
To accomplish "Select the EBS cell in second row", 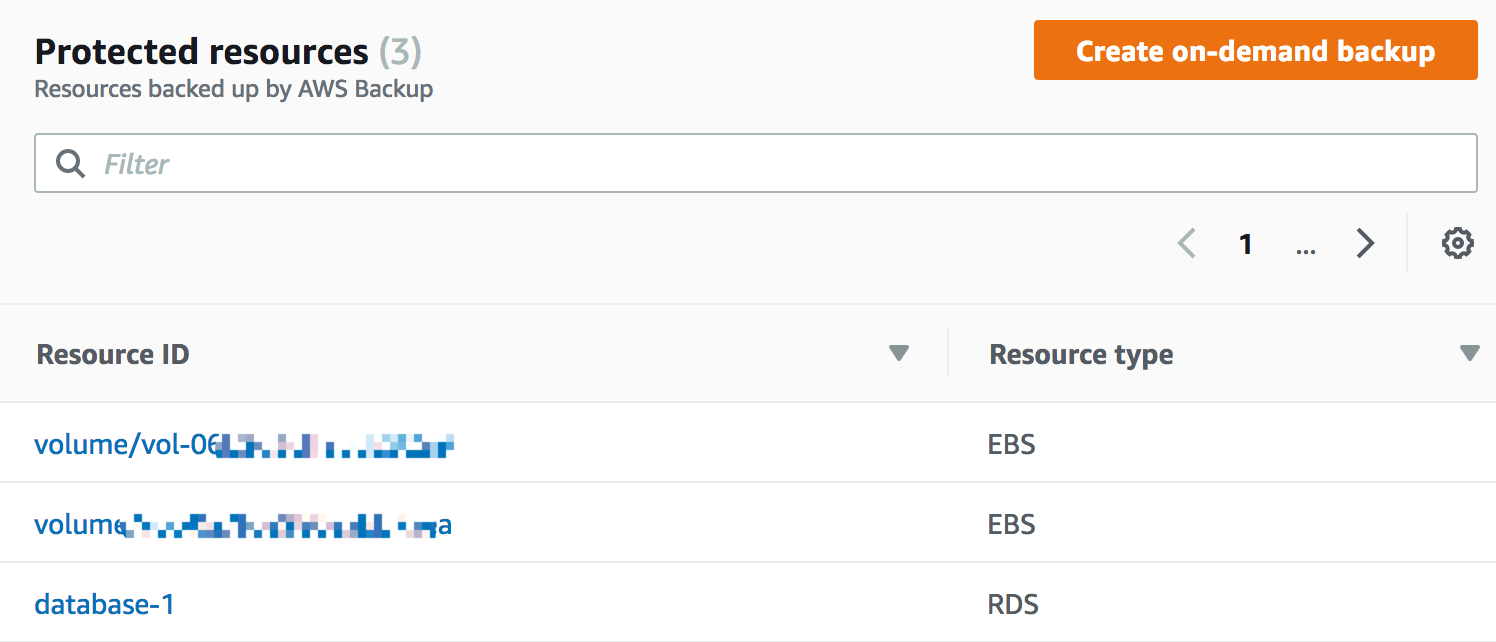I will click(x=1011, y=523).
